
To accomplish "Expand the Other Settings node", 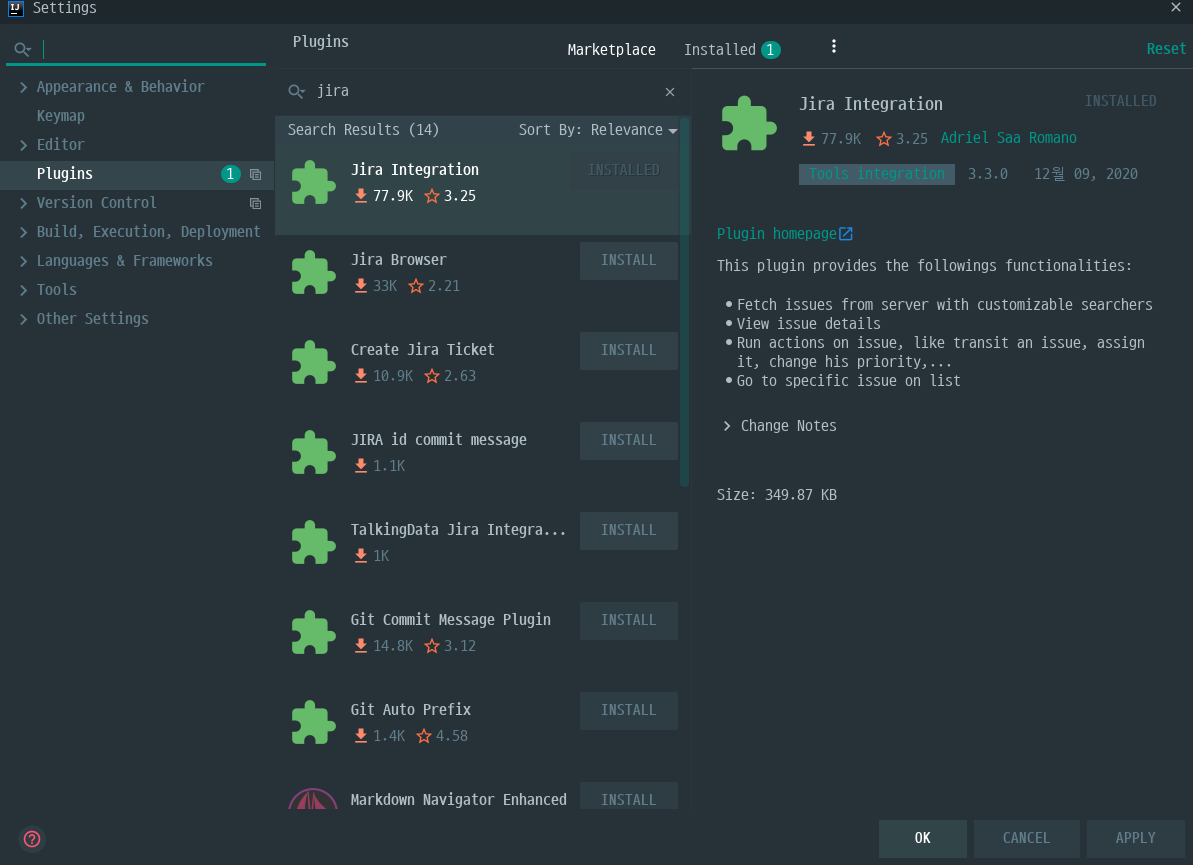I will pos(24,319).
